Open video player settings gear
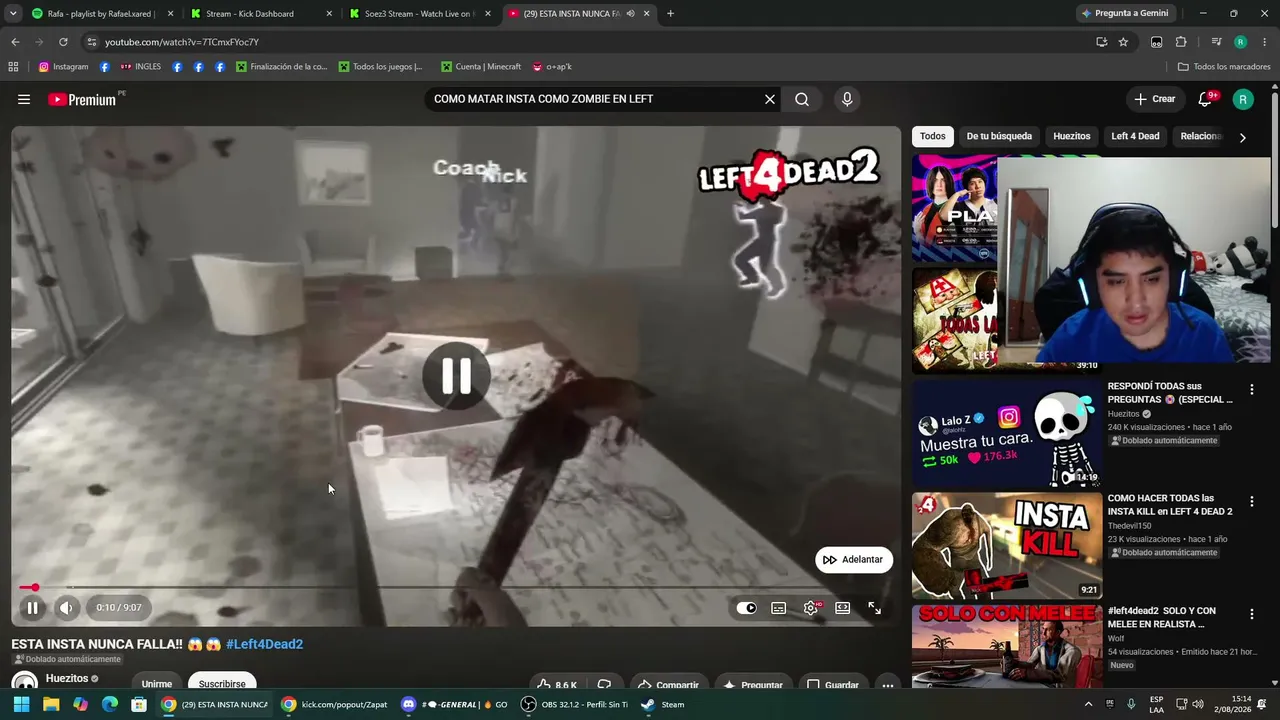This screenshot has width=1280, height=720. point(811,608)
